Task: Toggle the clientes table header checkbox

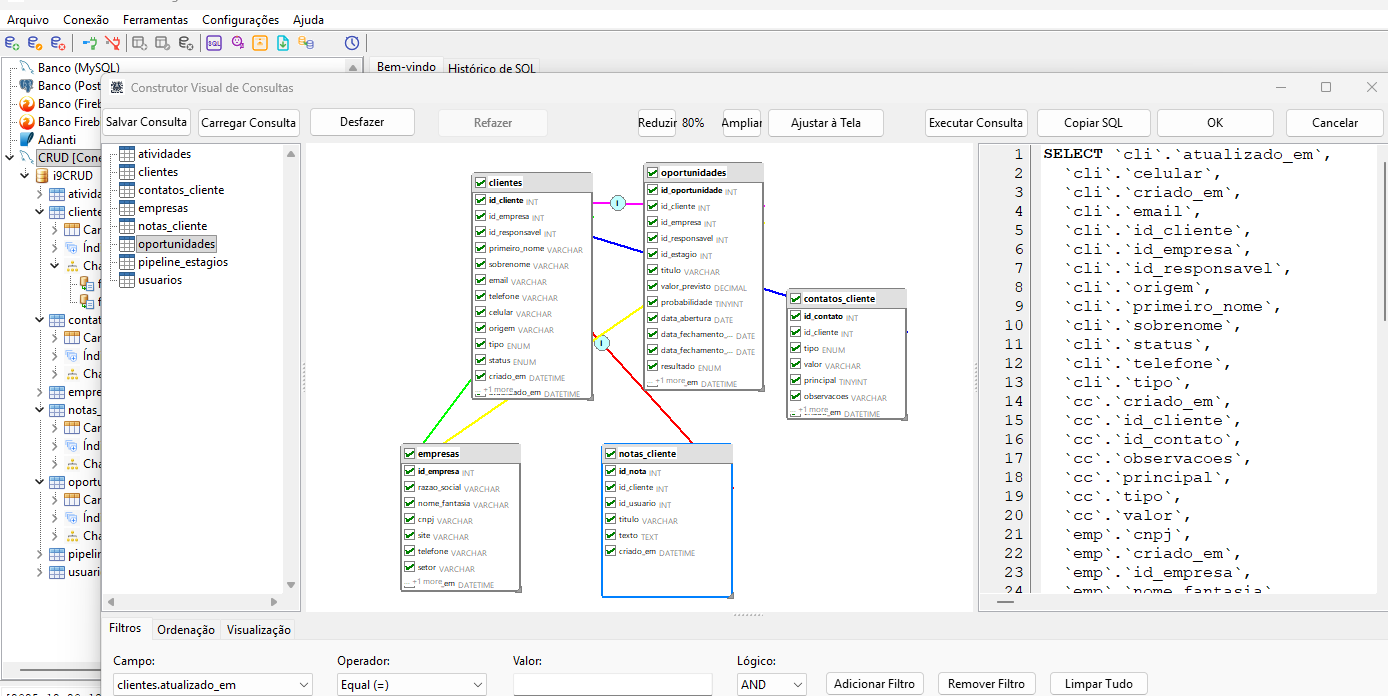Action: (x=481, y=183)
